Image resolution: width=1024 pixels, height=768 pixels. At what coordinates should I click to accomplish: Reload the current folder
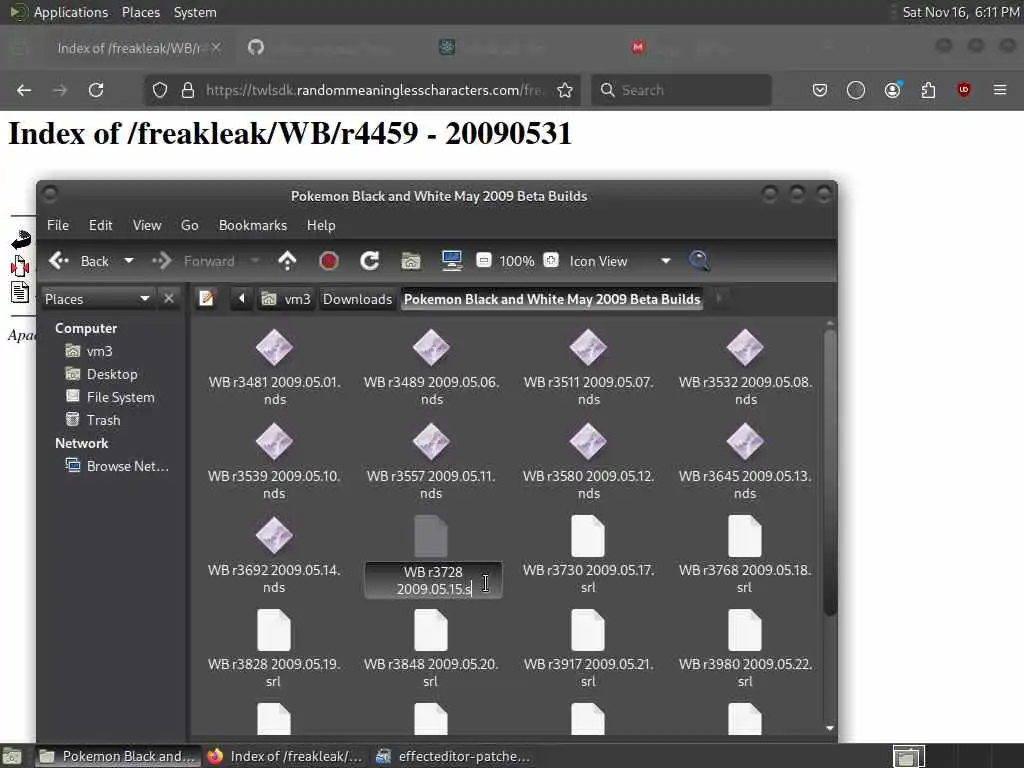pos(370,261)
